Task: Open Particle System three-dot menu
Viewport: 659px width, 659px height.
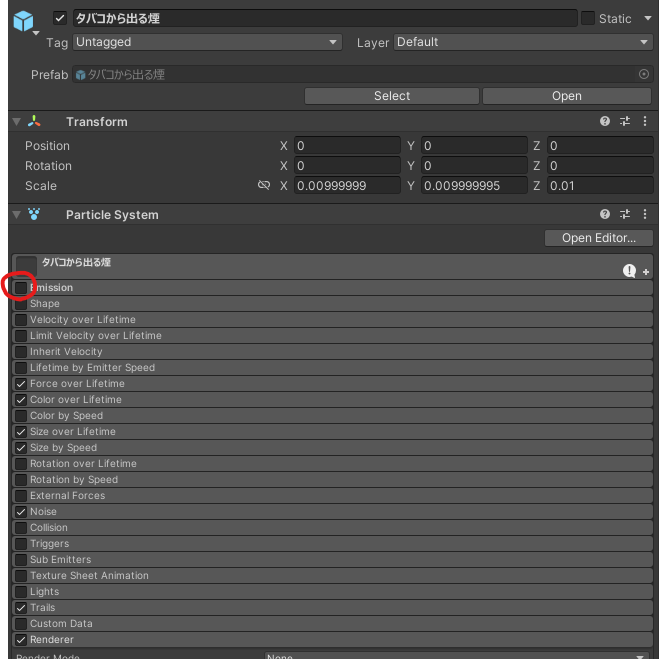Action: (x=645, y=214)
